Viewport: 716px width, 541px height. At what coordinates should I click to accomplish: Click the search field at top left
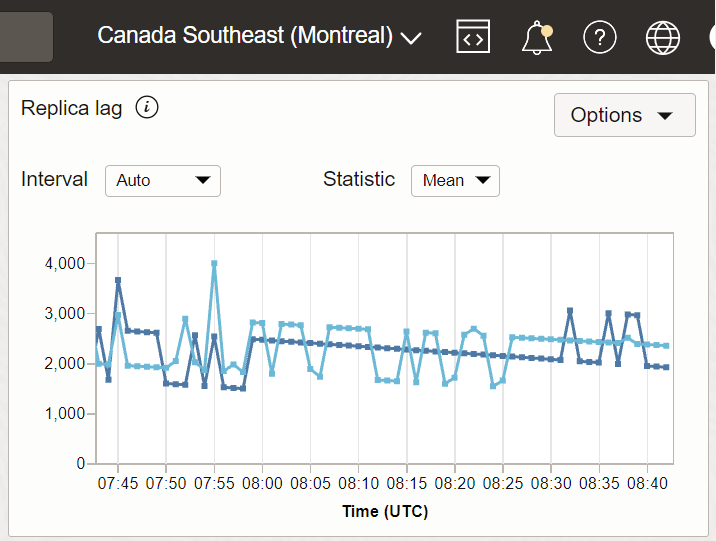pos(26,37)
